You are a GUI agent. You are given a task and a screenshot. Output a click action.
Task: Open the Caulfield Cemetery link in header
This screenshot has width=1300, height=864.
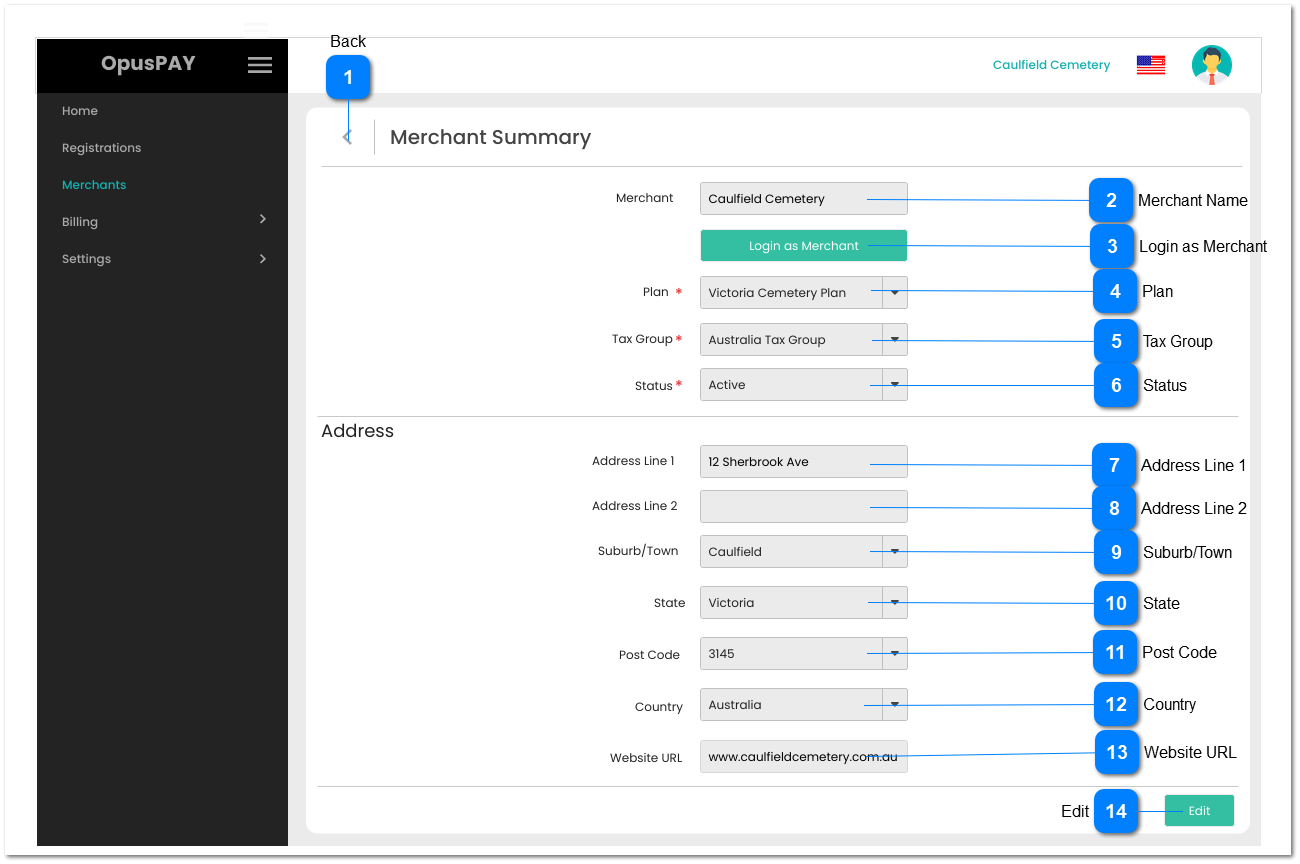pyautogui.click(x=1051, y=64)
